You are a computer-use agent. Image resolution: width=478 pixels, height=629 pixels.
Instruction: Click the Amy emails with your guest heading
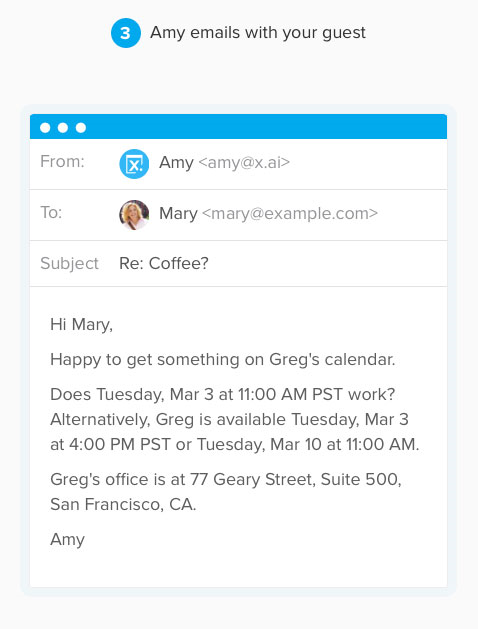[258, 33]
